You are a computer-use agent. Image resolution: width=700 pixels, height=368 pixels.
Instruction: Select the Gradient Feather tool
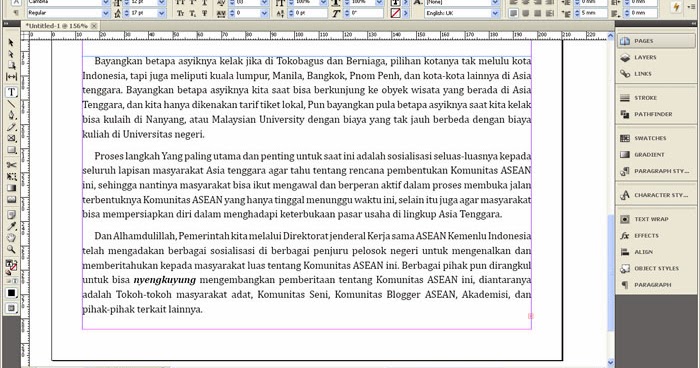11,200
